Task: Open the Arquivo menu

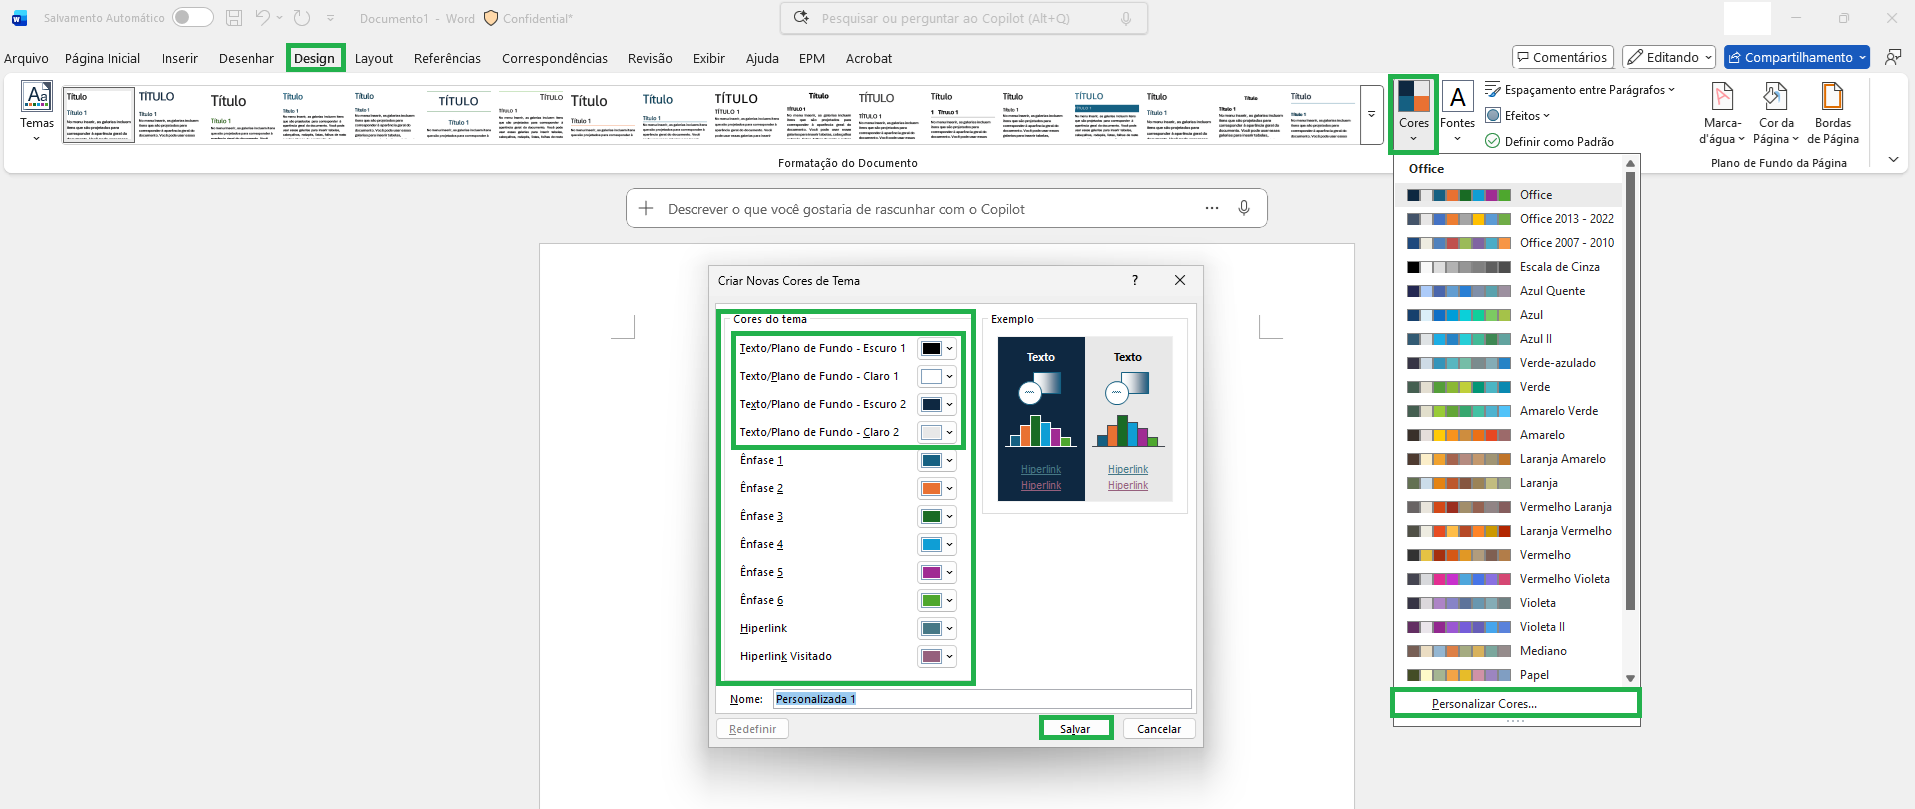Action: [26, 58]
